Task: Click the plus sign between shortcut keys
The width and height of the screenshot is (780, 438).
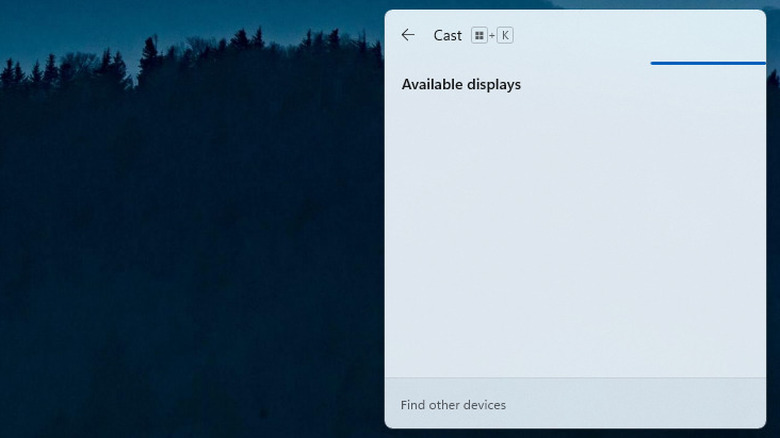Action: 492,36
